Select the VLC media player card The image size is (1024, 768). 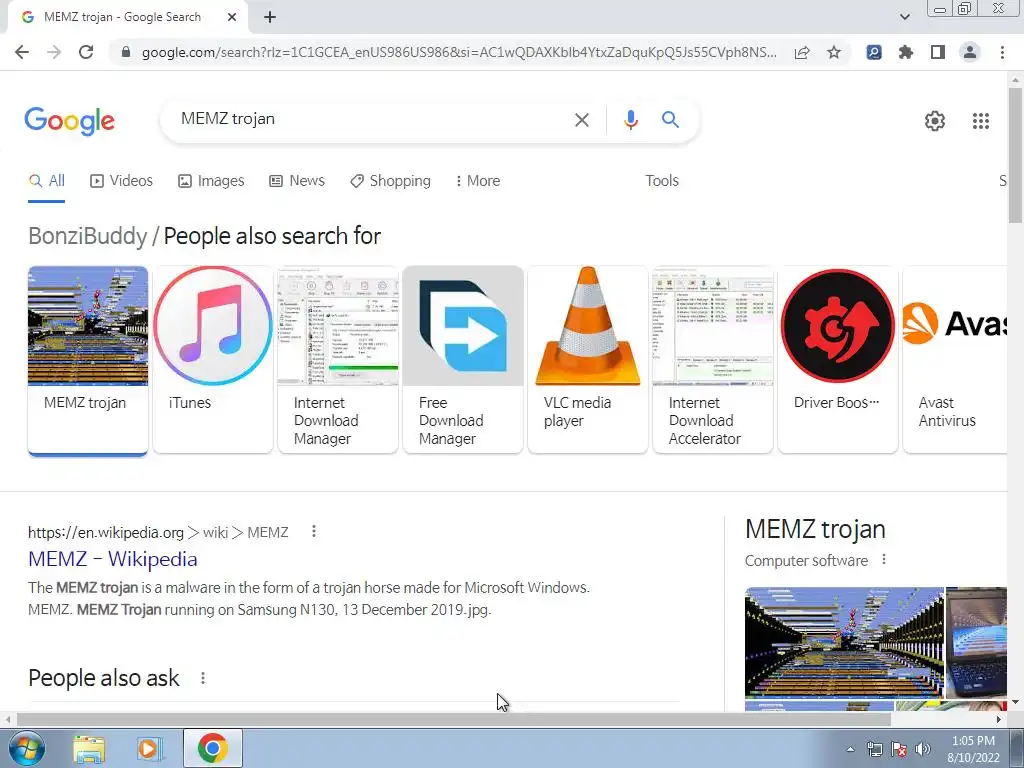588,359
